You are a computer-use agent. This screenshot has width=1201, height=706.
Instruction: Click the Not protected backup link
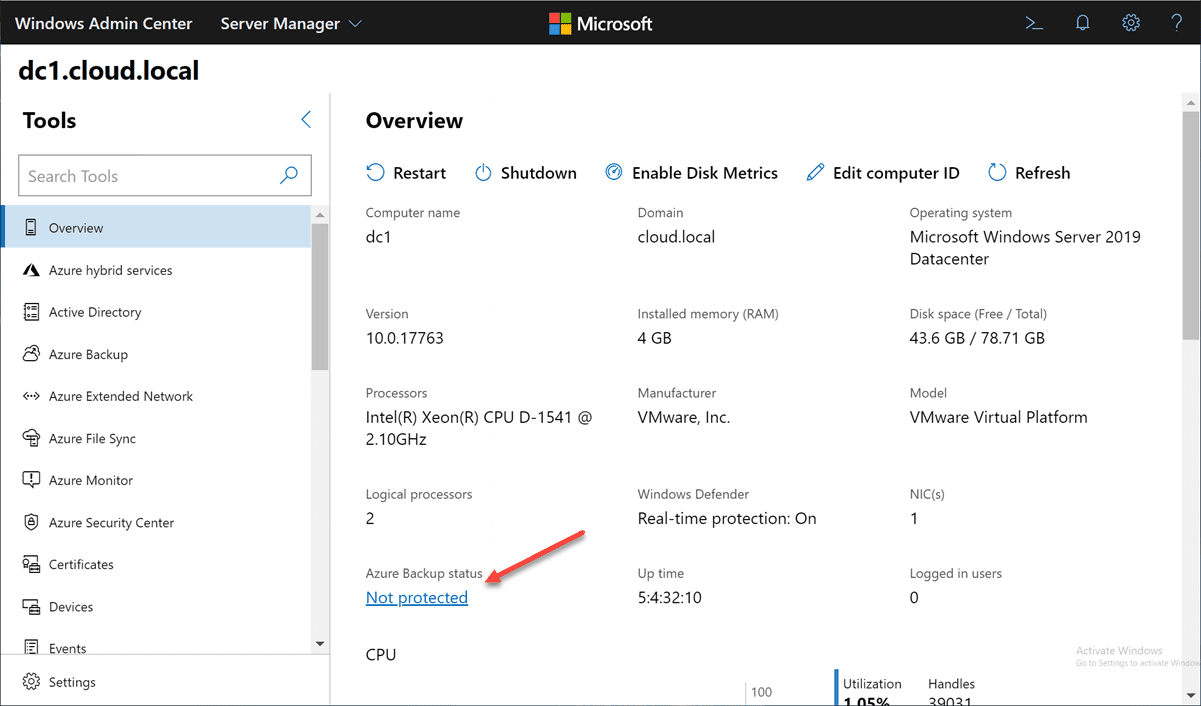(x=417, y=598)
